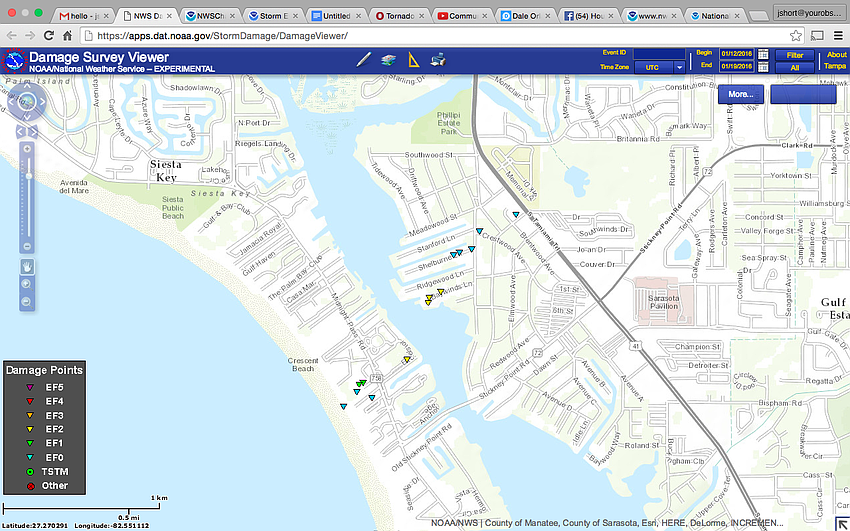Adjust the map zoom level slider handle
Viewport: 850px width, 531px height.
click(27, 176)
